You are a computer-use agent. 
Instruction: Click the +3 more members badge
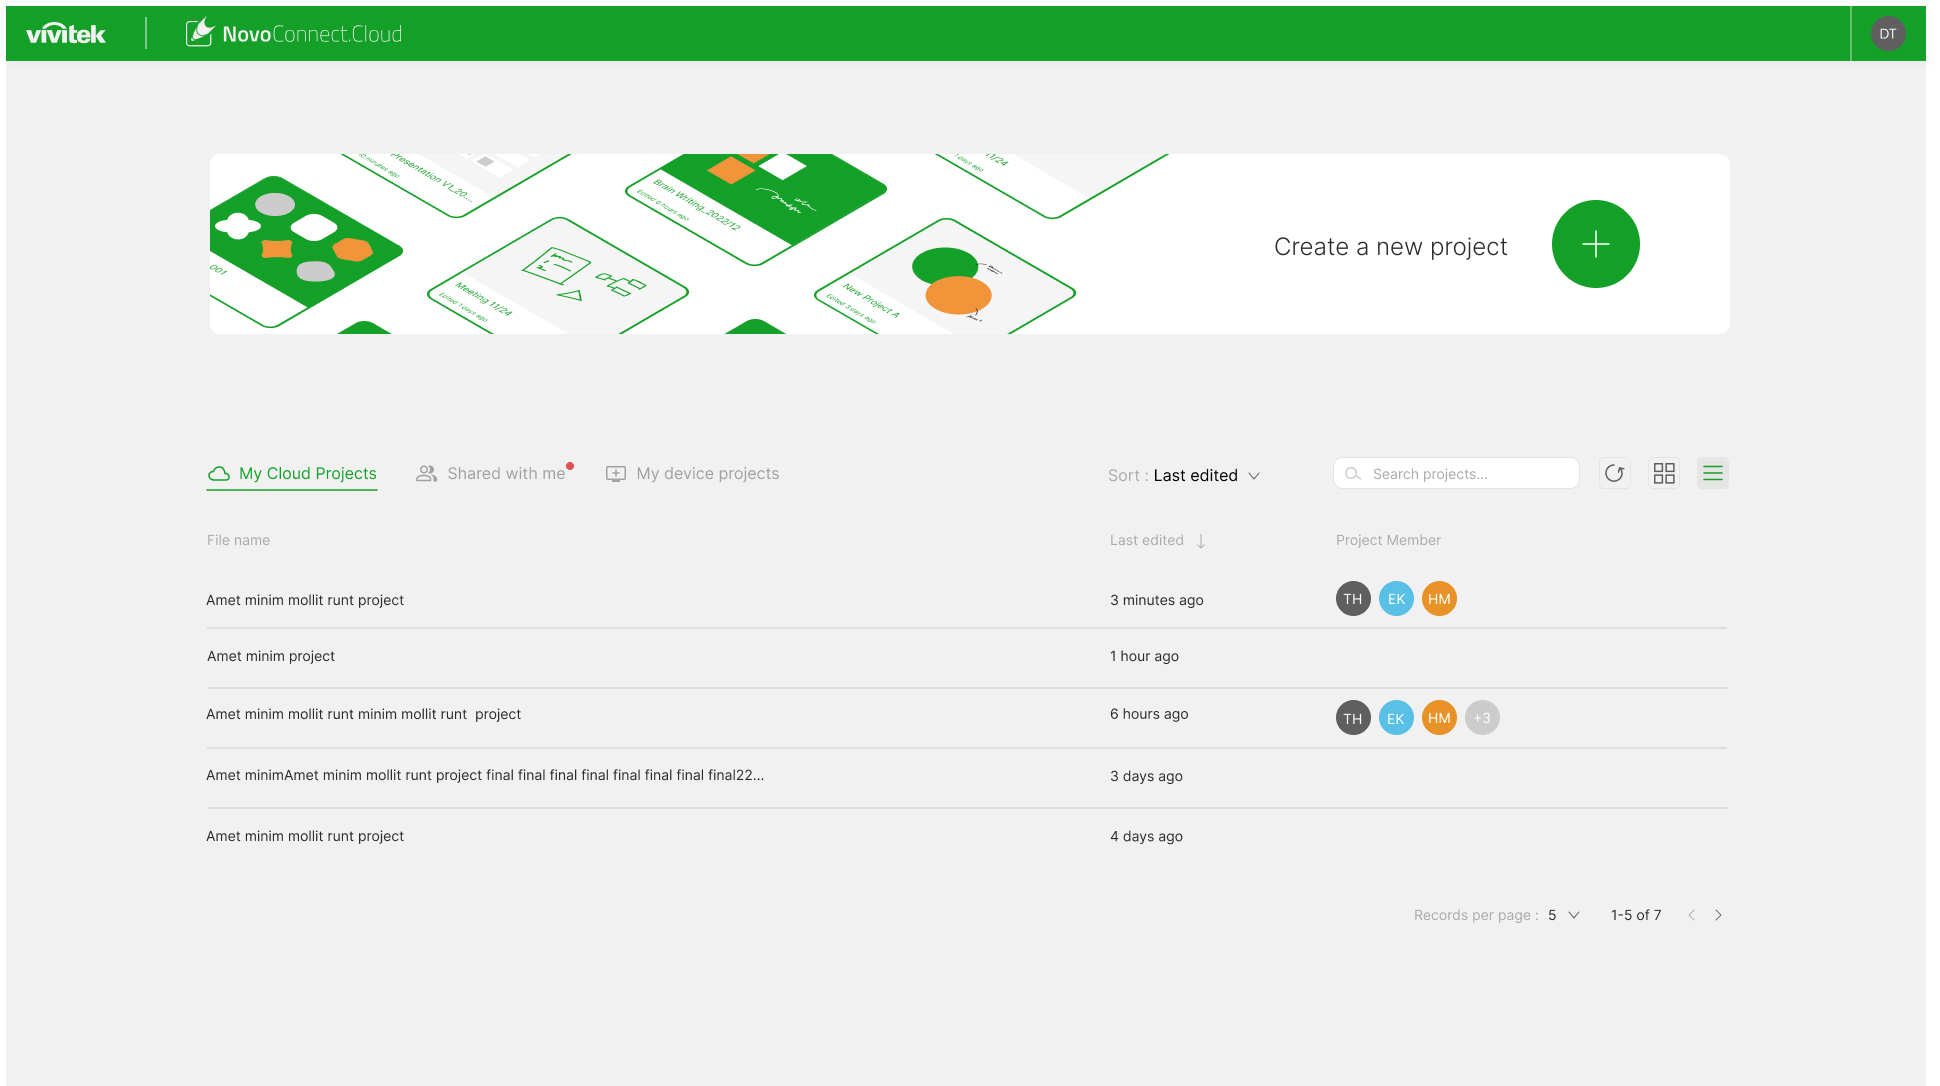click(x=1482, y=718)
